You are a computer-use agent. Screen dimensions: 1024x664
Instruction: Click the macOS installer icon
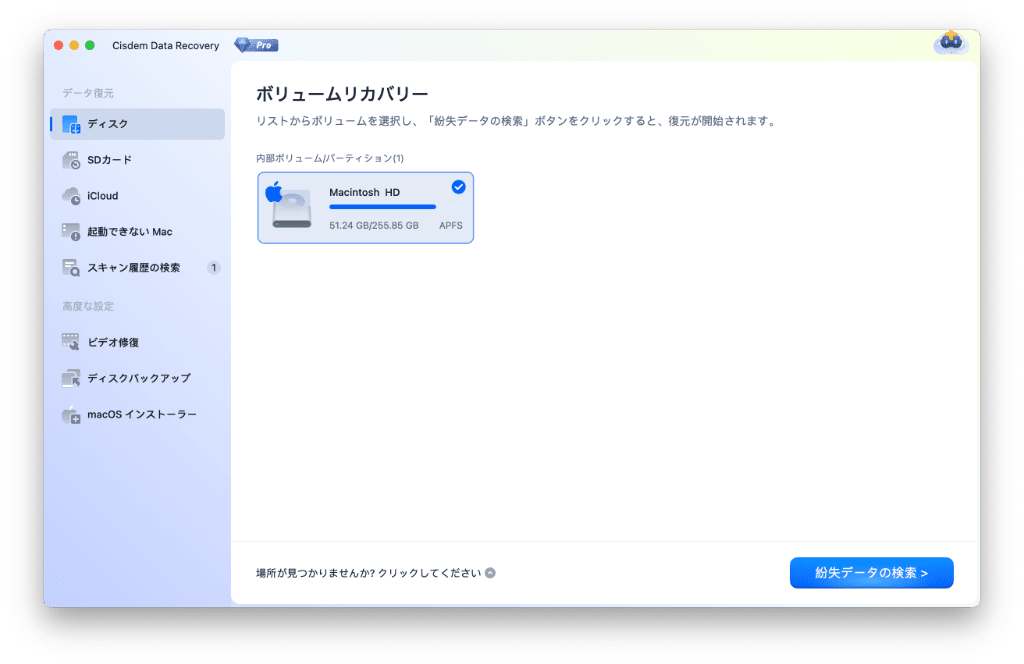[71, 414]
